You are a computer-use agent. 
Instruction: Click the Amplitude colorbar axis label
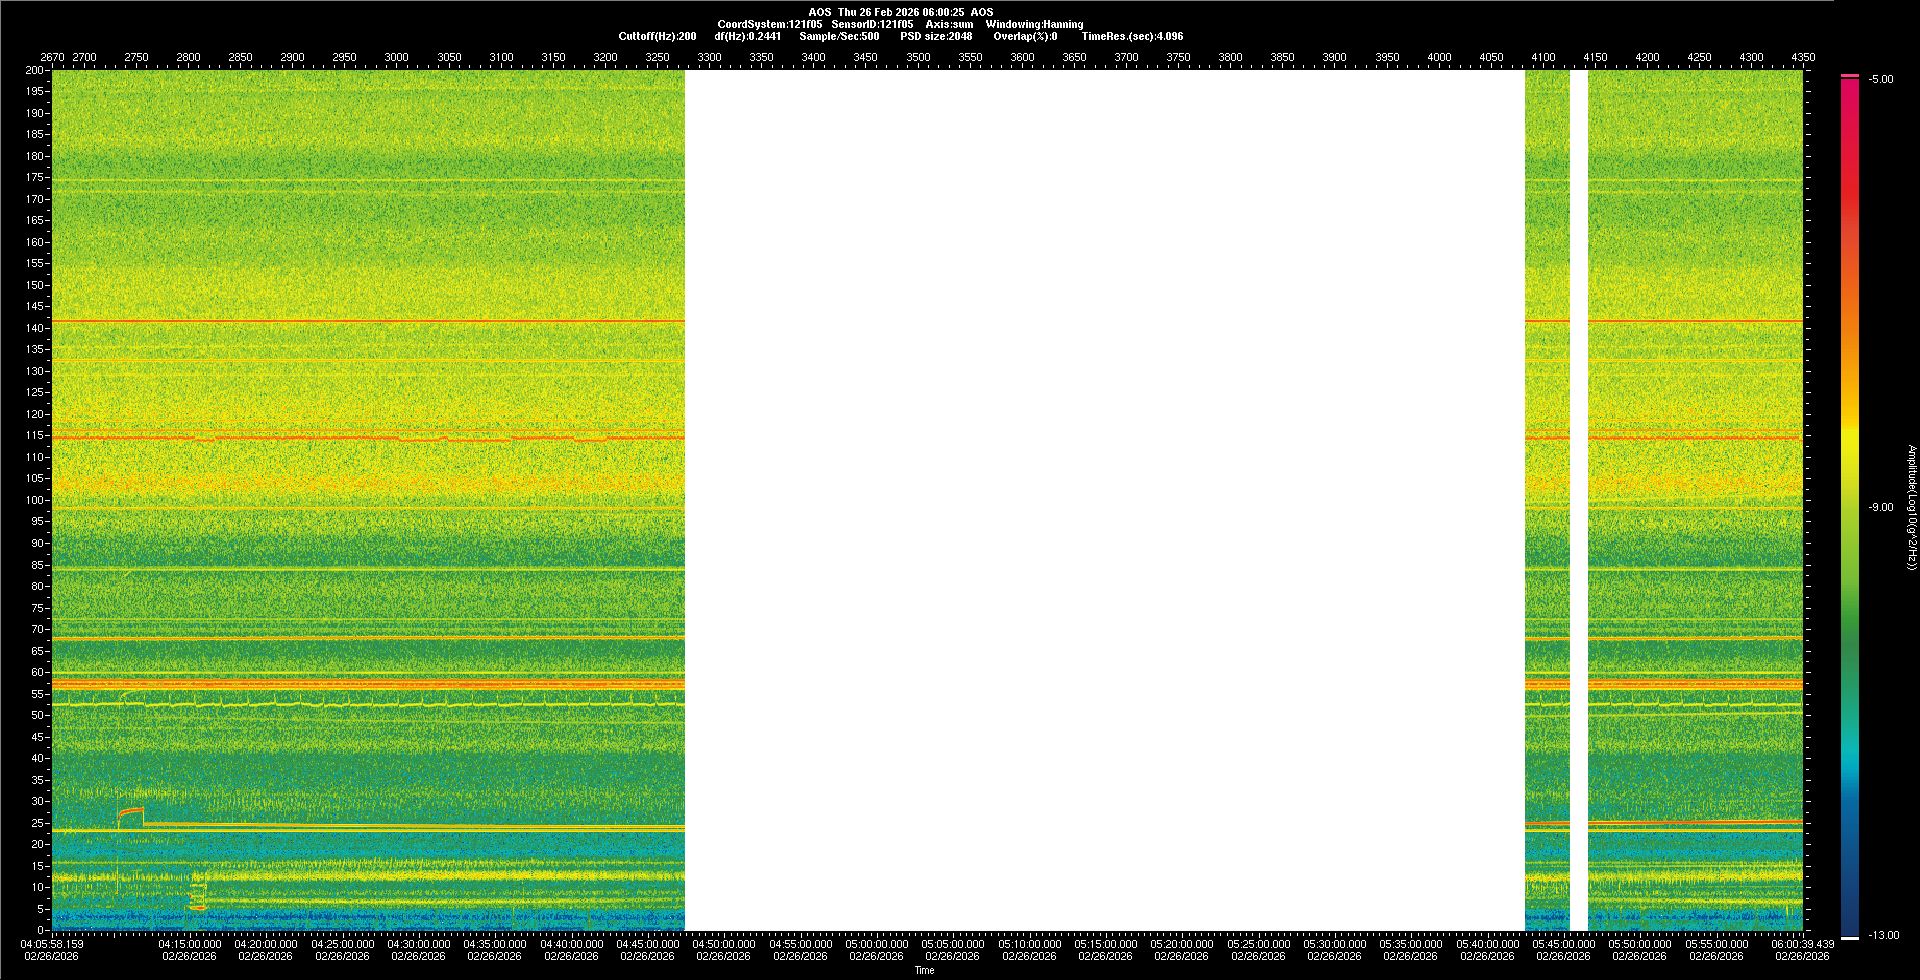(x=1911, y=507)
